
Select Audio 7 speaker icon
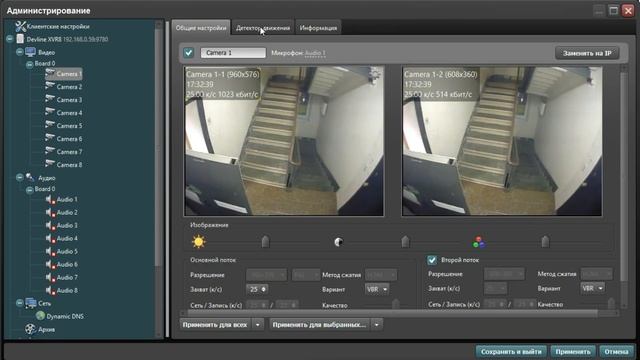[50, 278]
